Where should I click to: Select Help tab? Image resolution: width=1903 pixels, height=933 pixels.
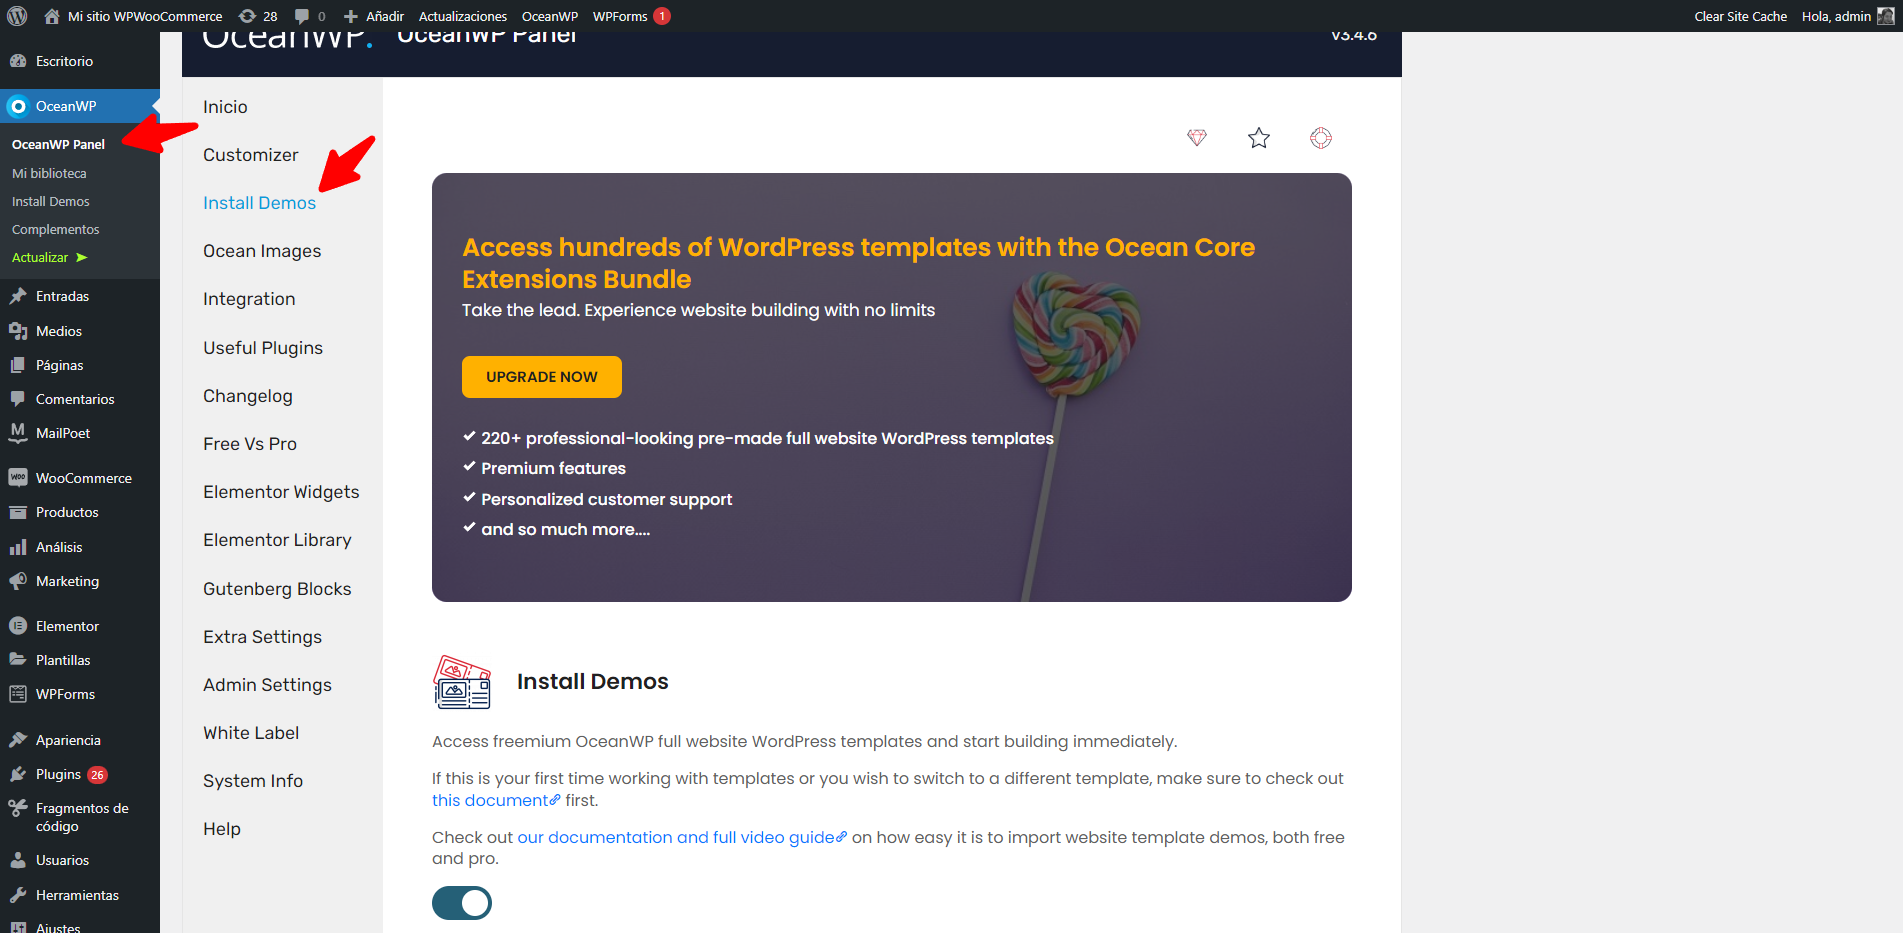tap(222, 829)
